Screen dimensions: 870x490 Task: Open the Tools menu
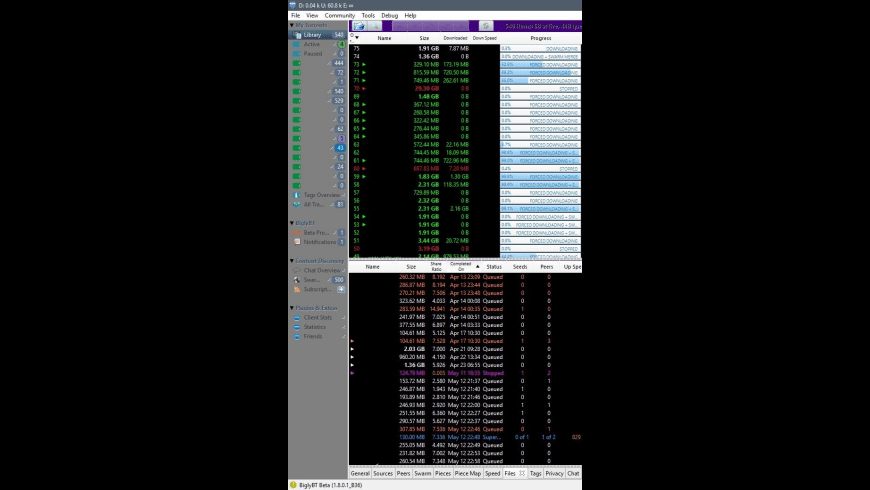pyautogui.click(x=368, y=16)
